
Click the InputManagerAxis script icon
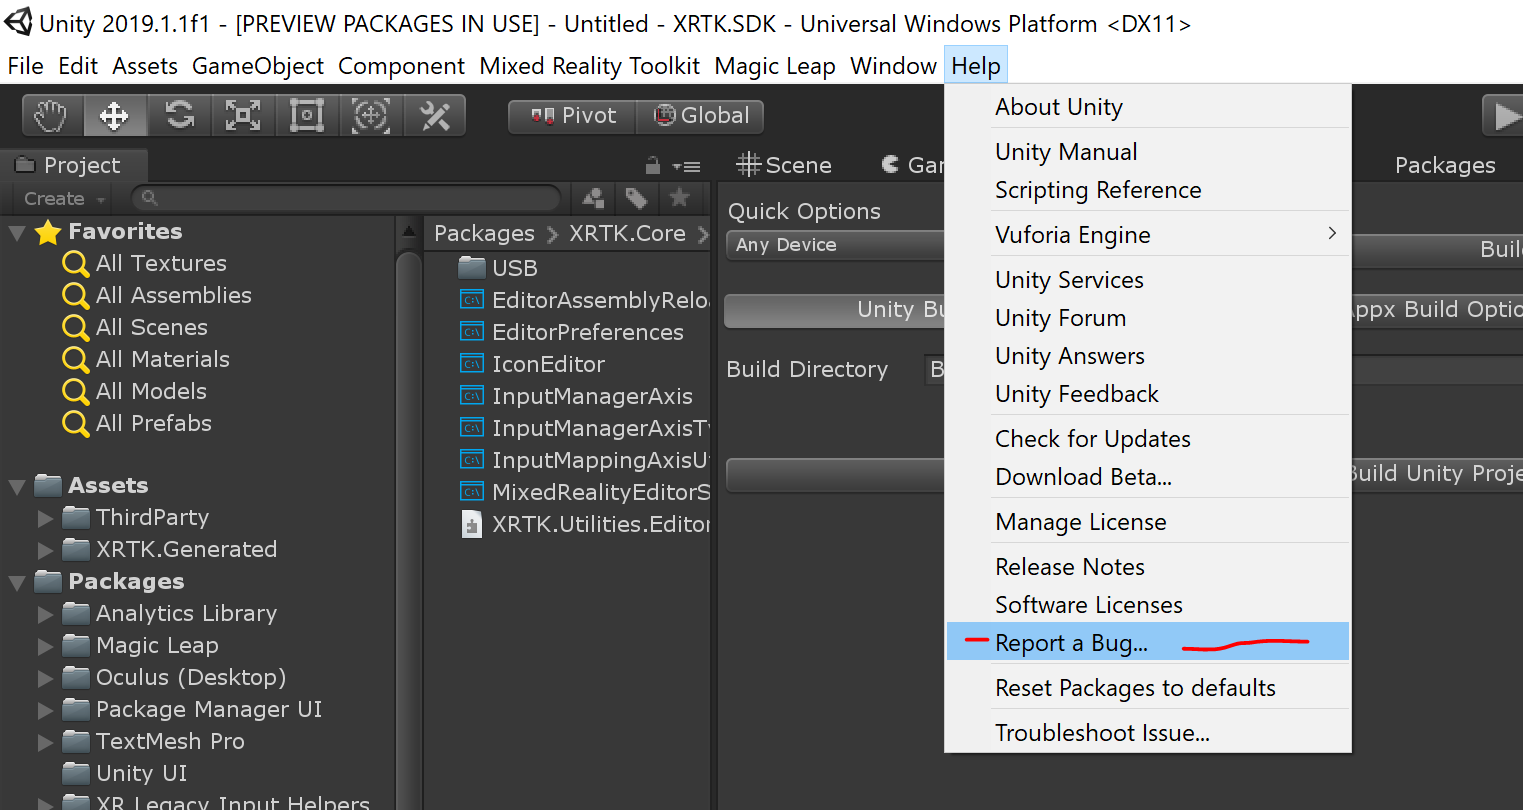(472, 396)
